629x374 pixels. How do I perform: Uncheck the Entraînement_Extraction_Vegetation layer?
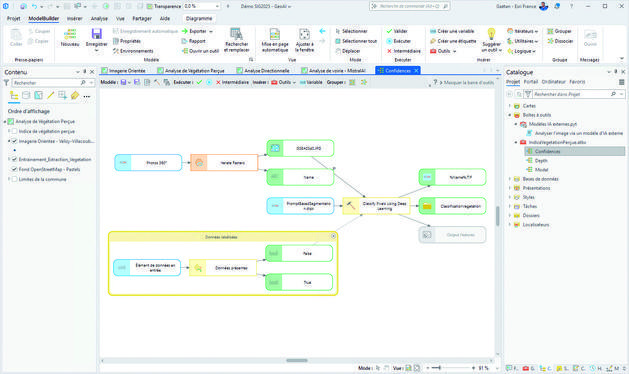14,159
